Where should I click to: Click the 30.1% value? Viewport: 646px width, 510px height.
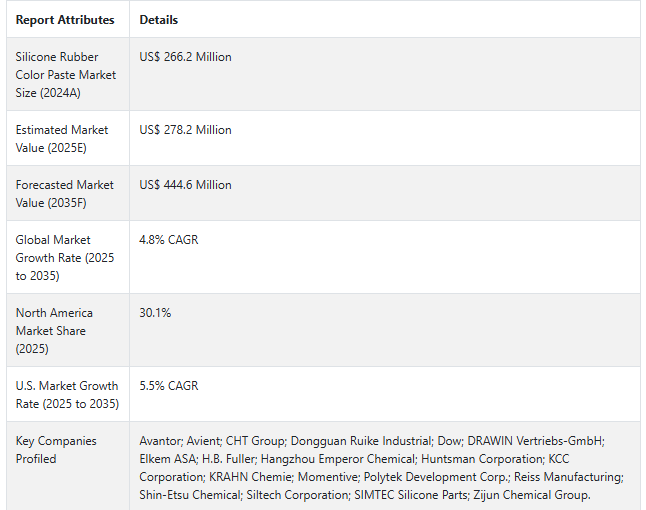[x=155, y=313]
